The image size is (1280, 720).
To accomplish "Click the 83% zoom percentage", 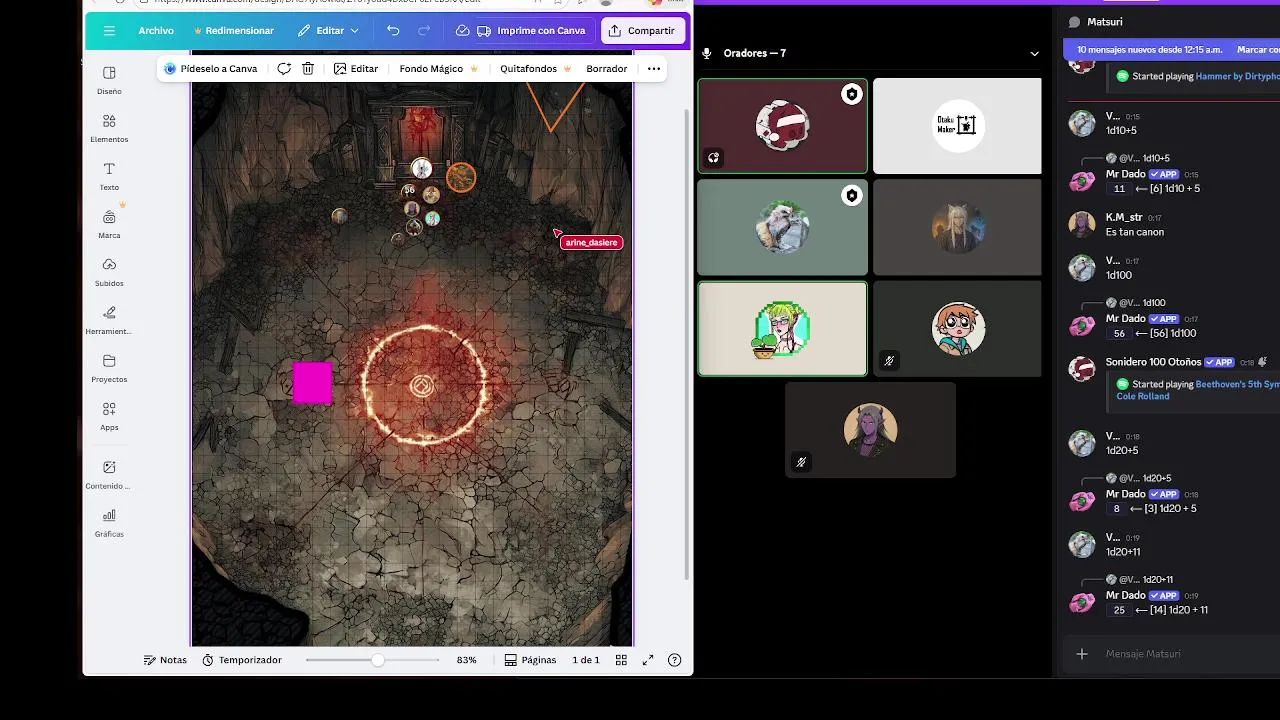I will 466,660.
